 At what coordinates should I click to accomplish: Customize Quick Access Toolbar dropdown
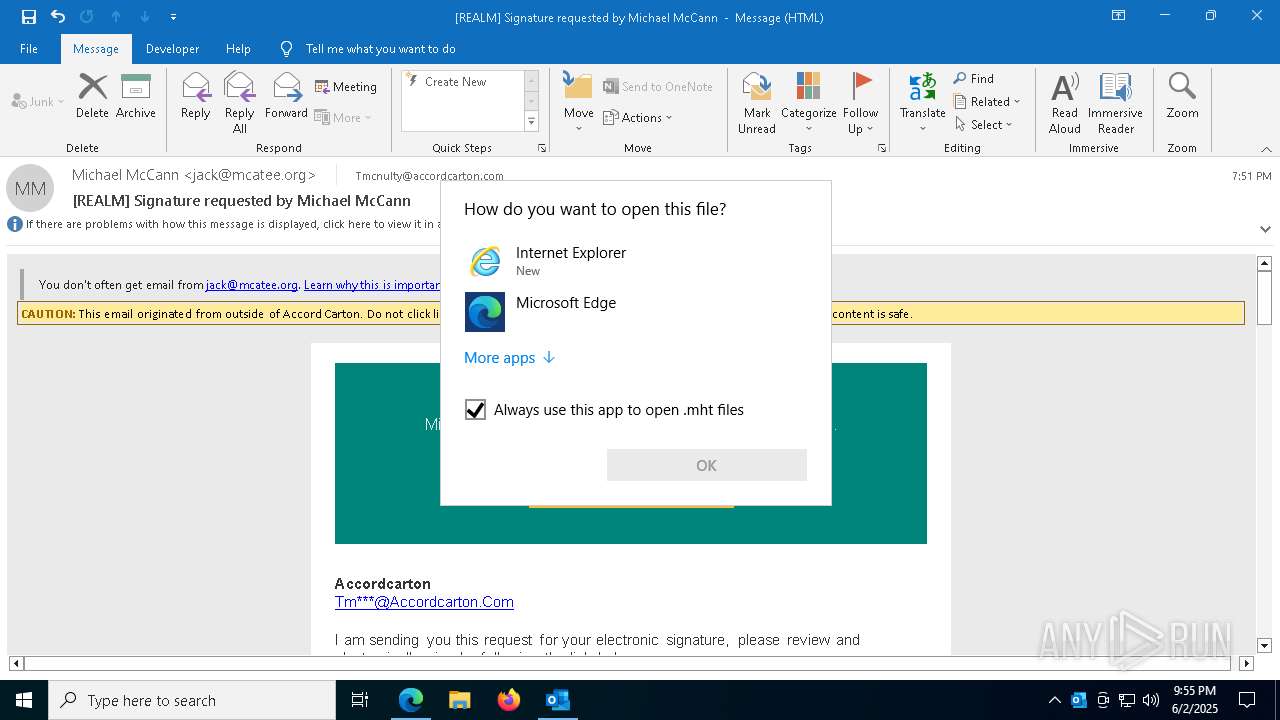174,17
